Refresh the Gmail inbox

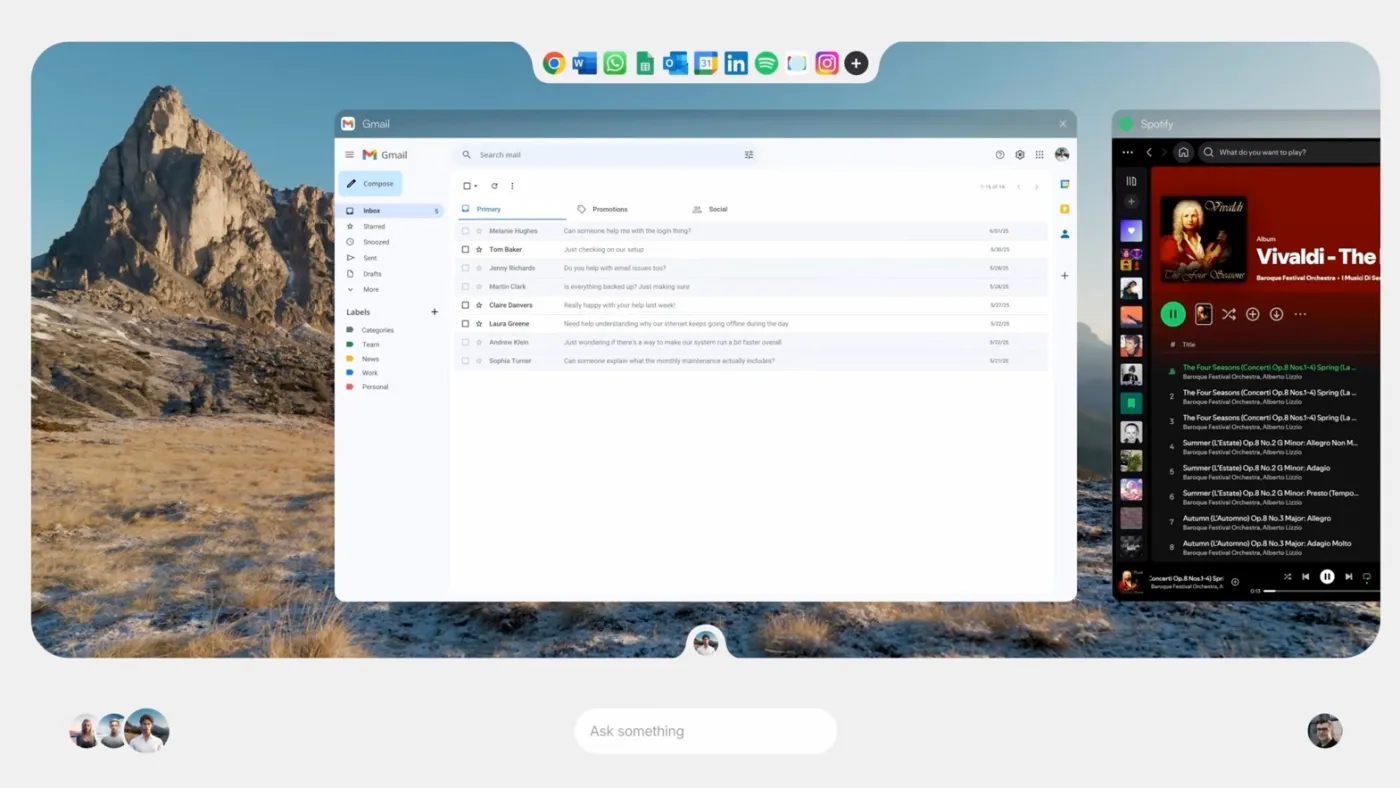(x=494, y=186)
